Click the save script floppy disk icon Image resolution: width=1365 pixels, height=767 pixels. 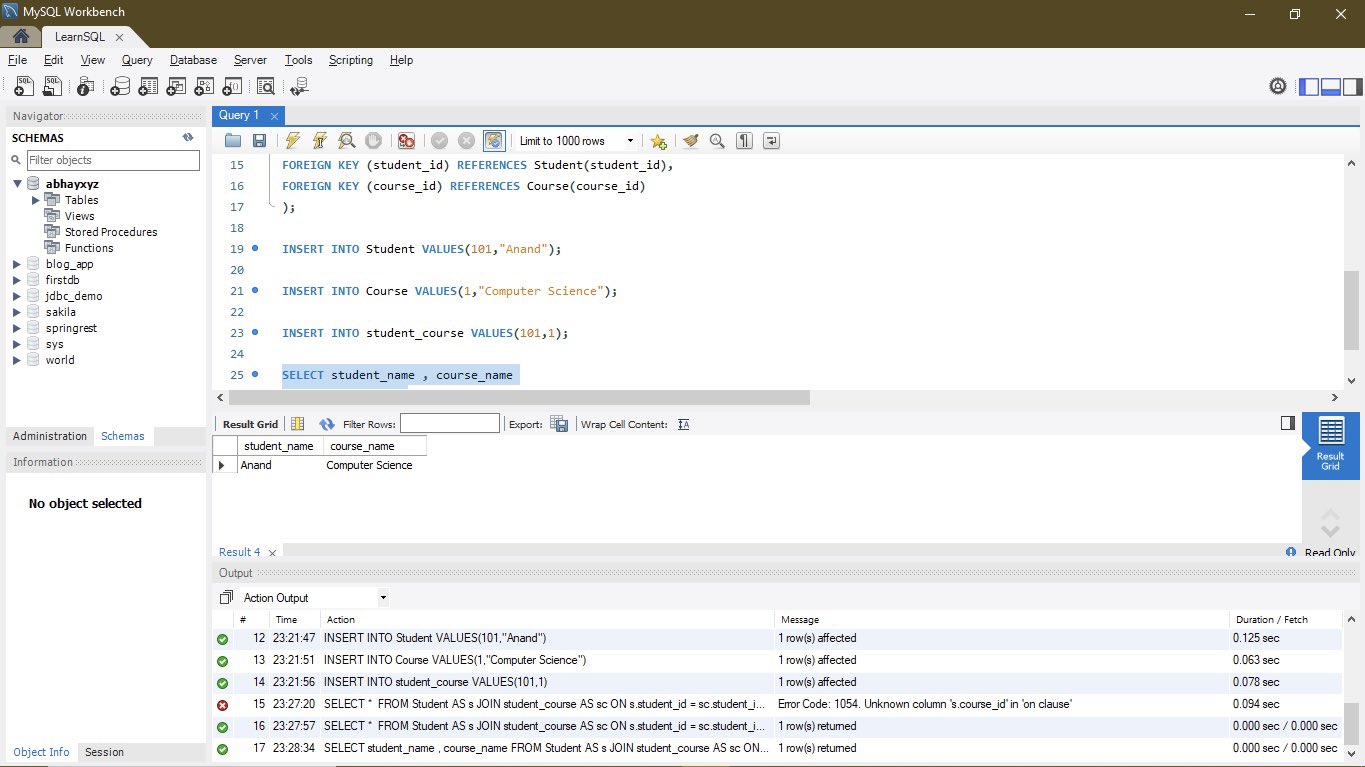click(x=259, y=141)
